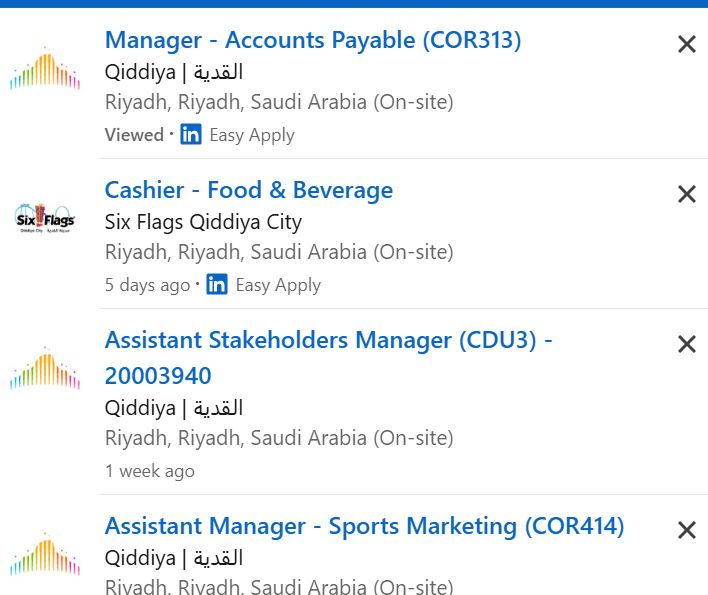Dismiss the Manager - Accounts Payable job
The image size is (708, 595).
686,44
